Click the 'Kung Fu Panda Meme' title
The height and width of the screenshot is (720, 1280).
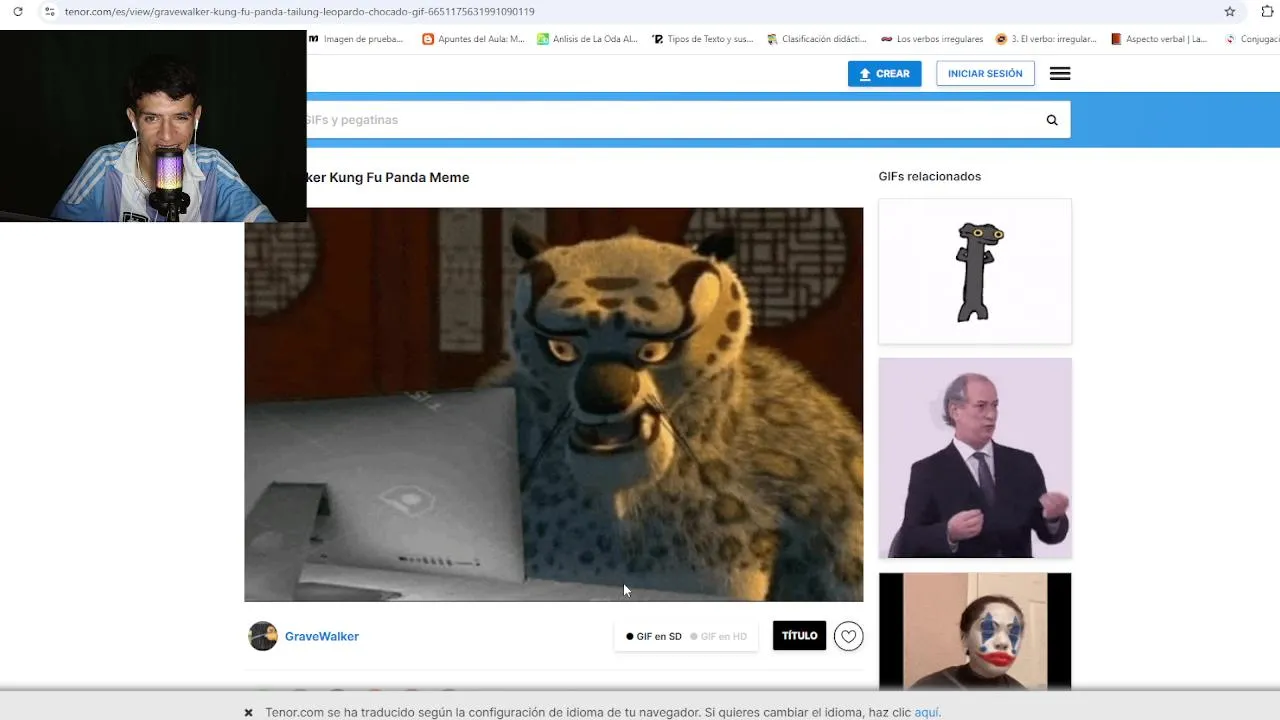click(x=400, y=177)
